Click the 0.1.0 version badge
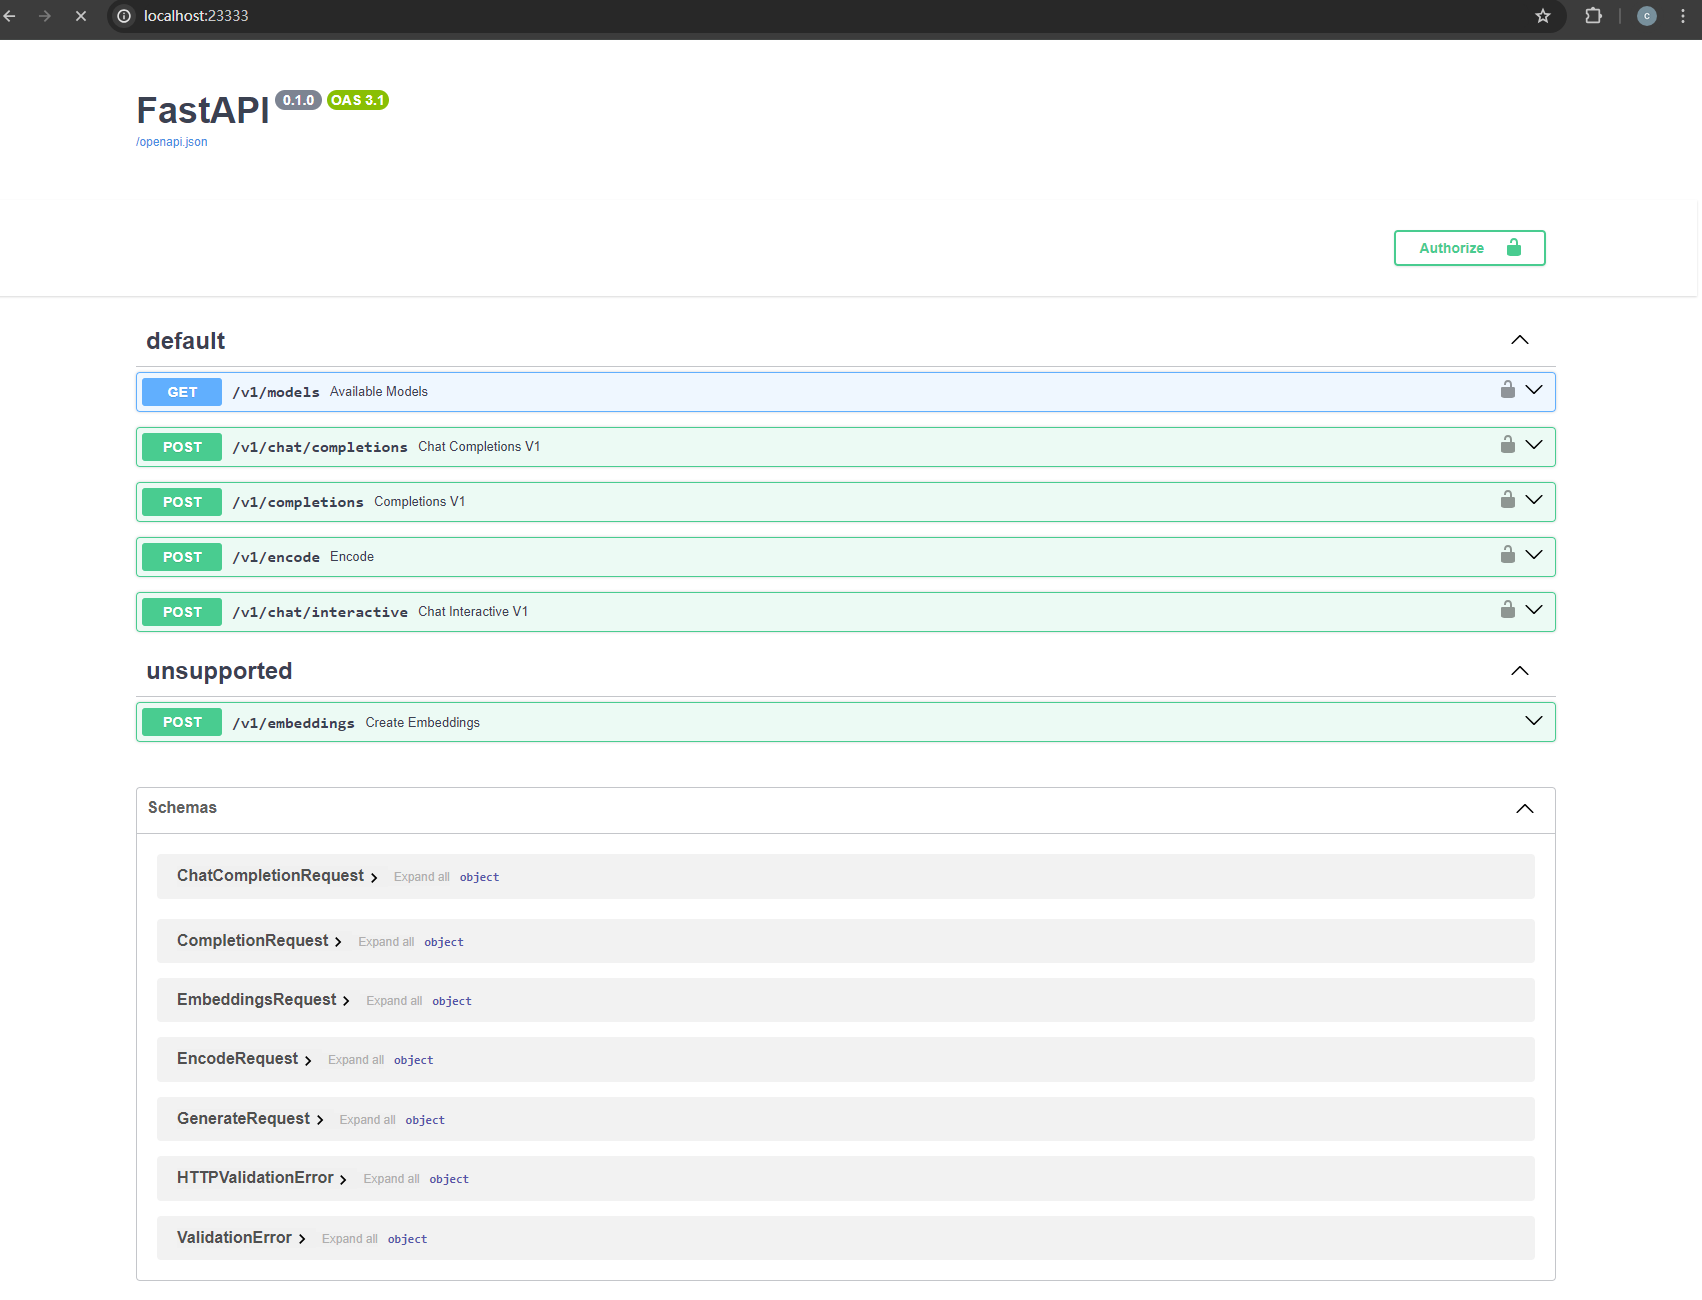1702x1300 pixels. click(x=298, y=100)
